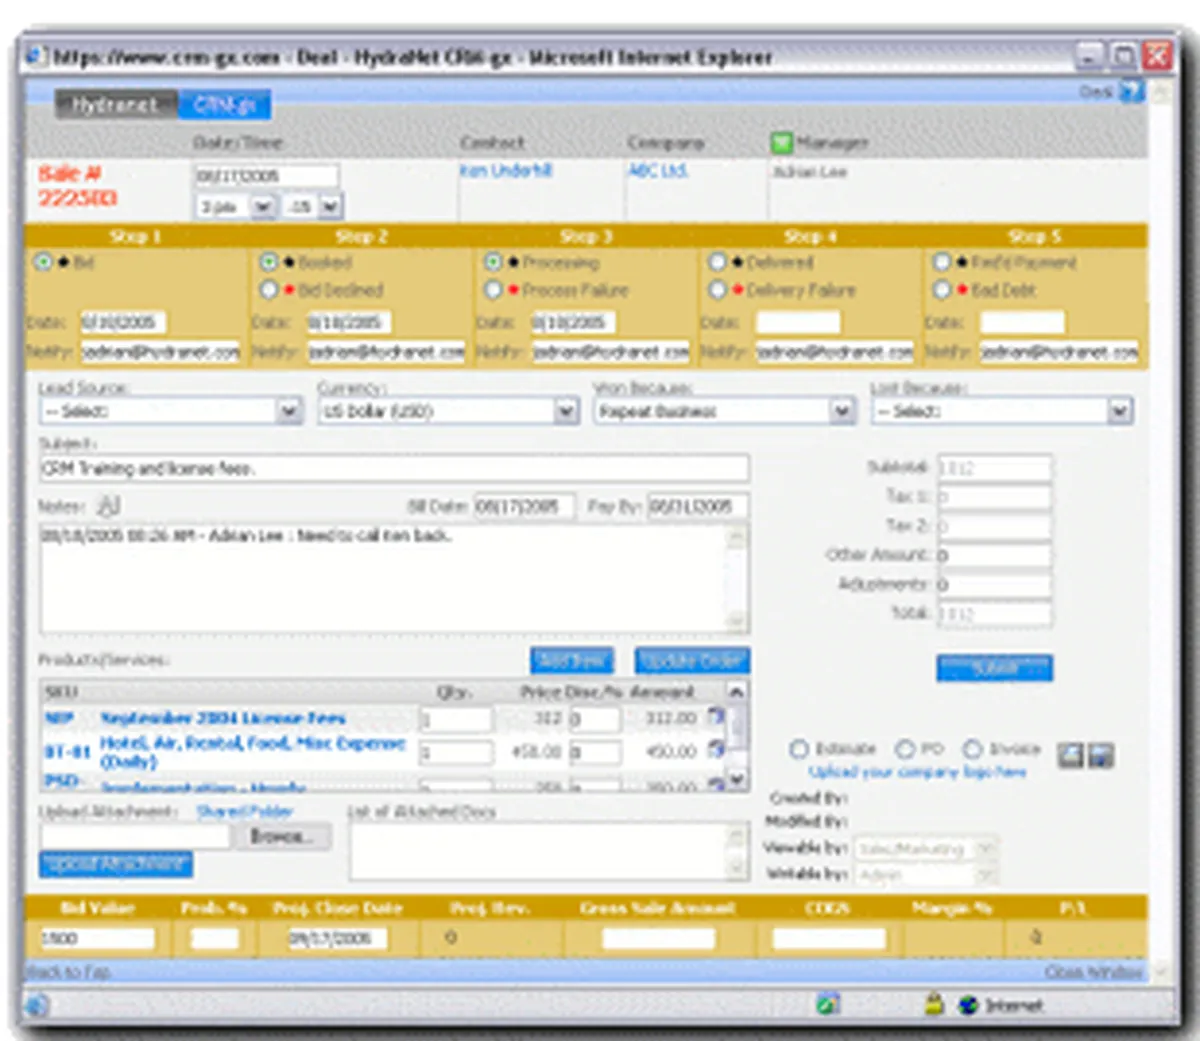Viewport: 1200px width, 1041px height.
Task: Click the Step 4 Date field
Action: point(798,322)
